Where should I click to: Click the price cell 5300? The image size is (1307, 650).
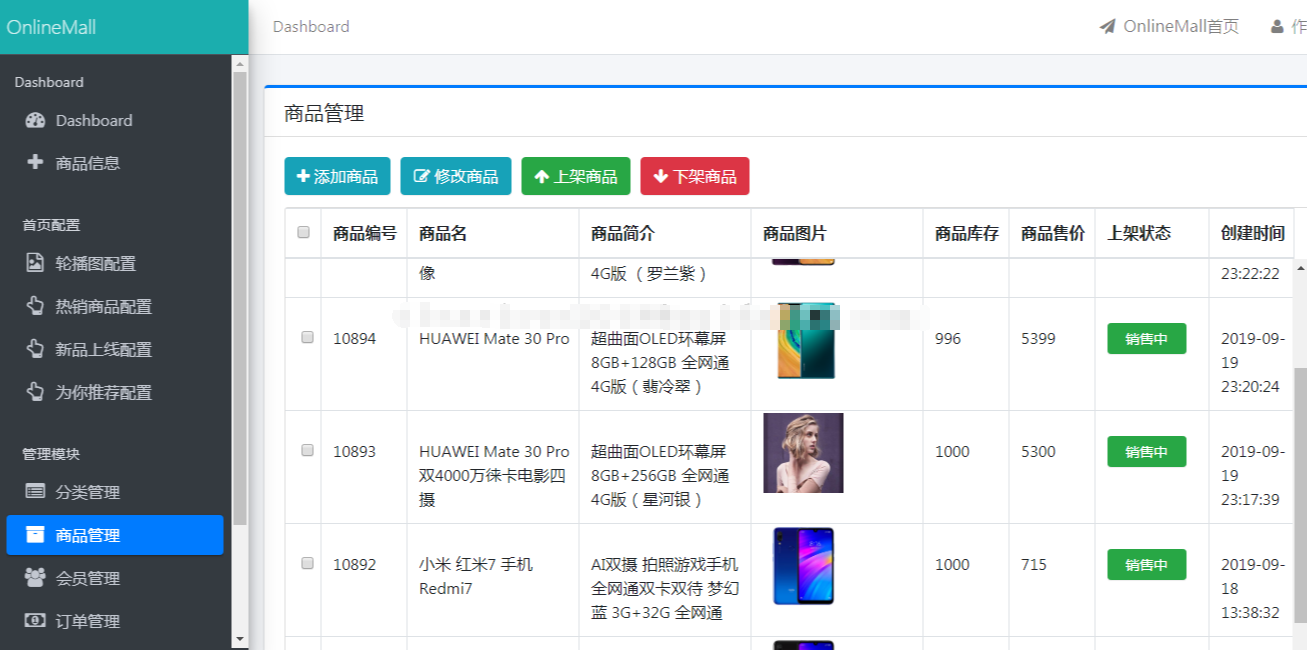(x=1038, y=451)
